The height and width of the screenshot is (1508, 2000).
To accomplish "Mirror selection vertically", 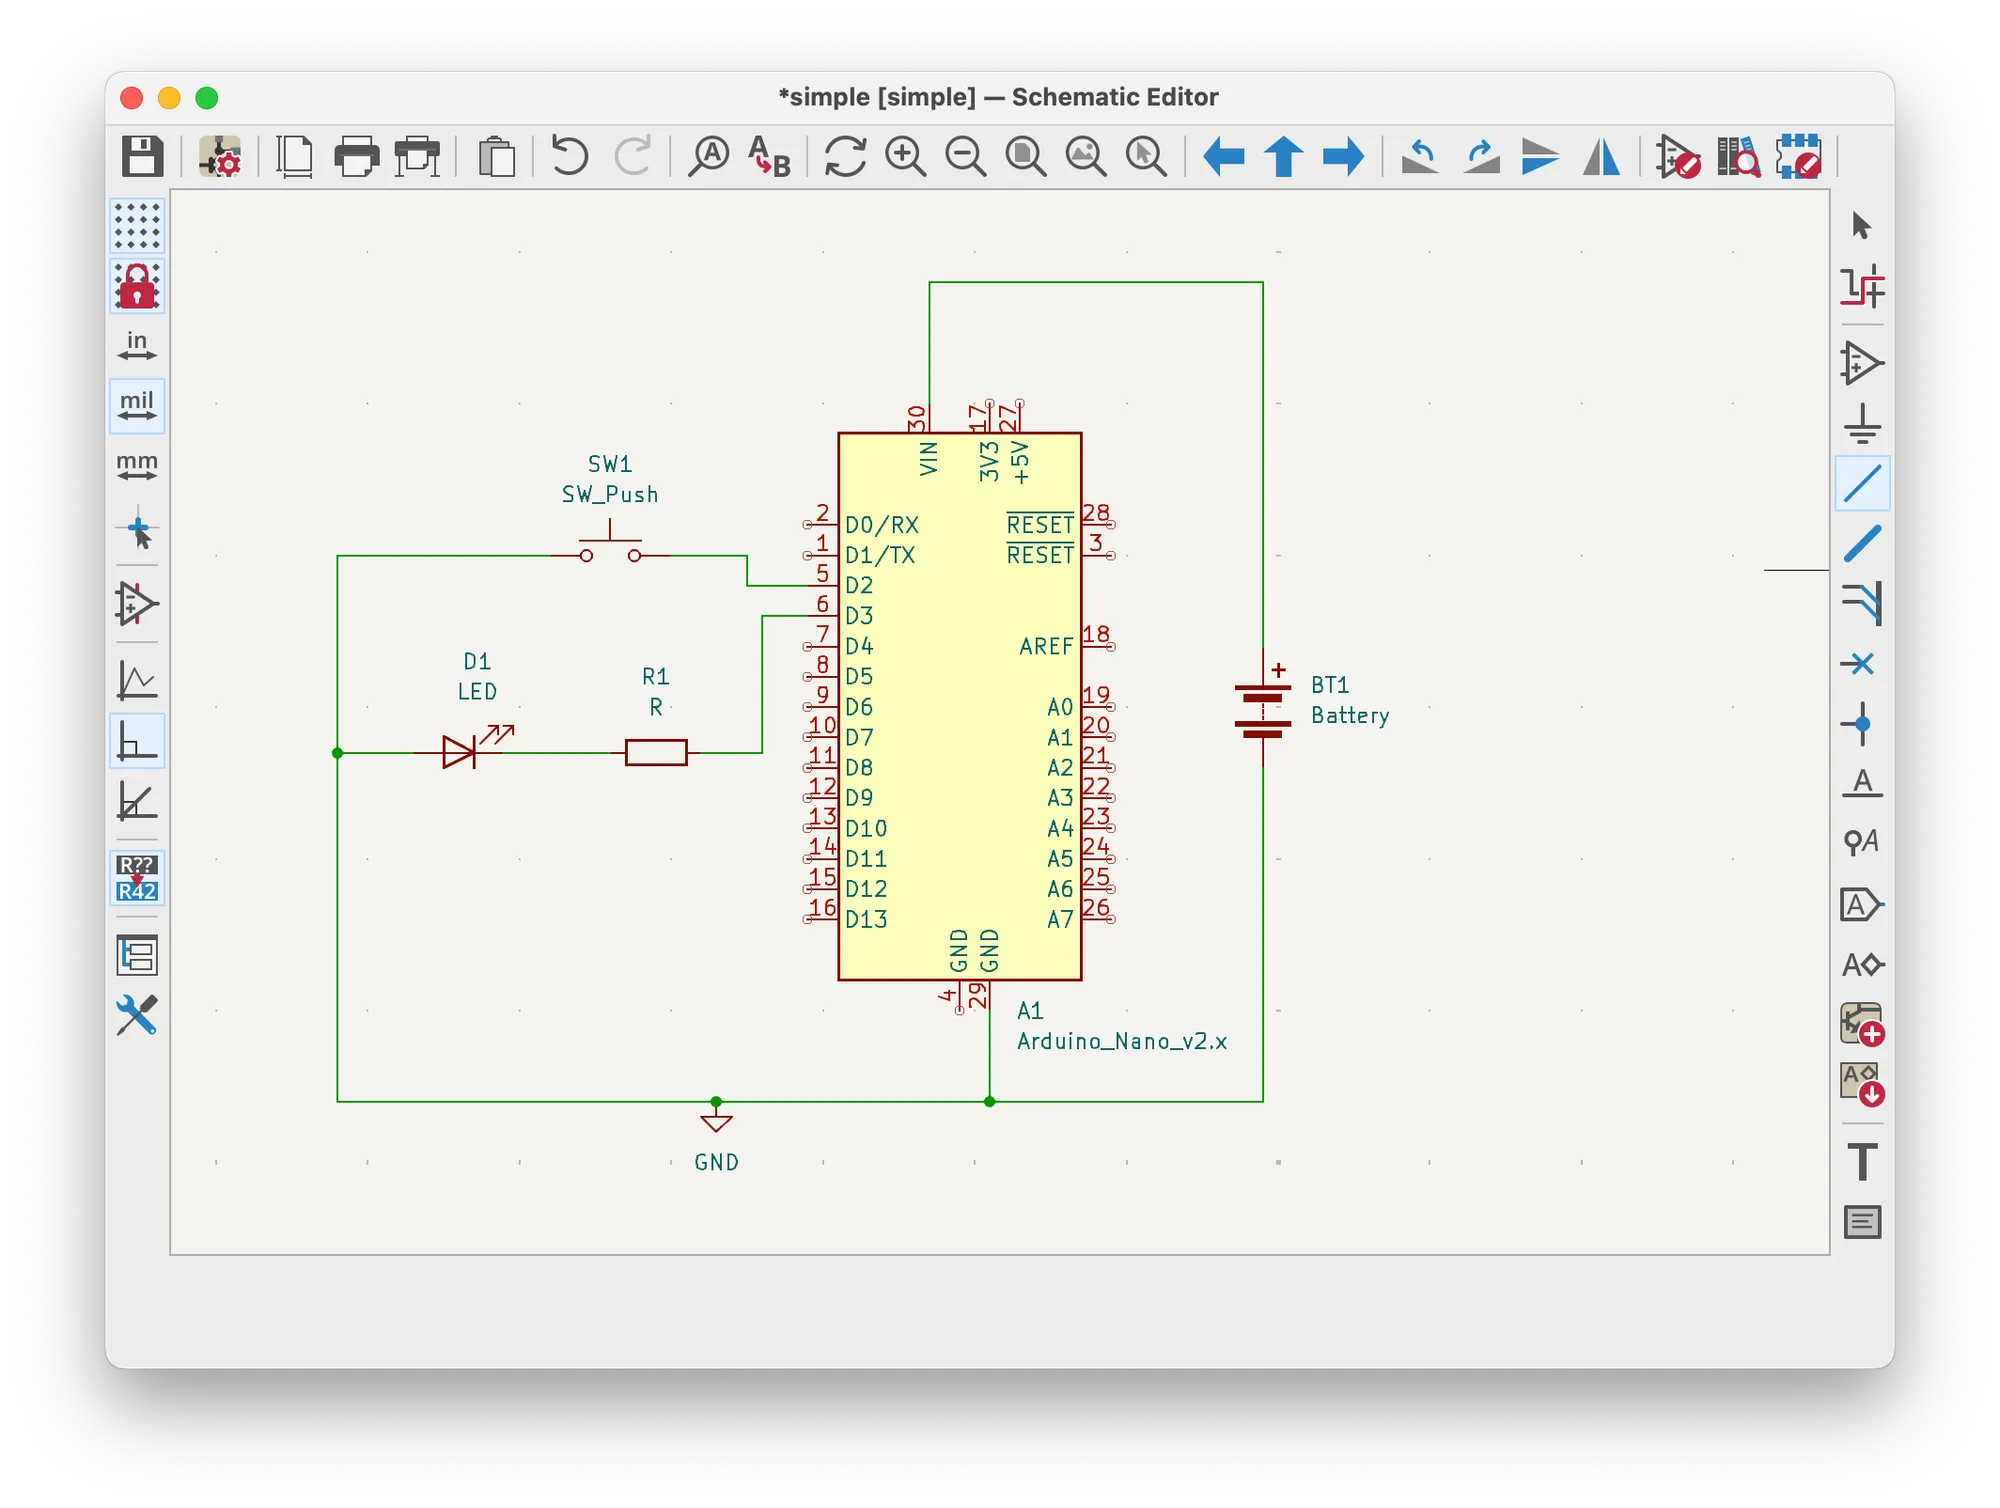I will coord(1540,157).
